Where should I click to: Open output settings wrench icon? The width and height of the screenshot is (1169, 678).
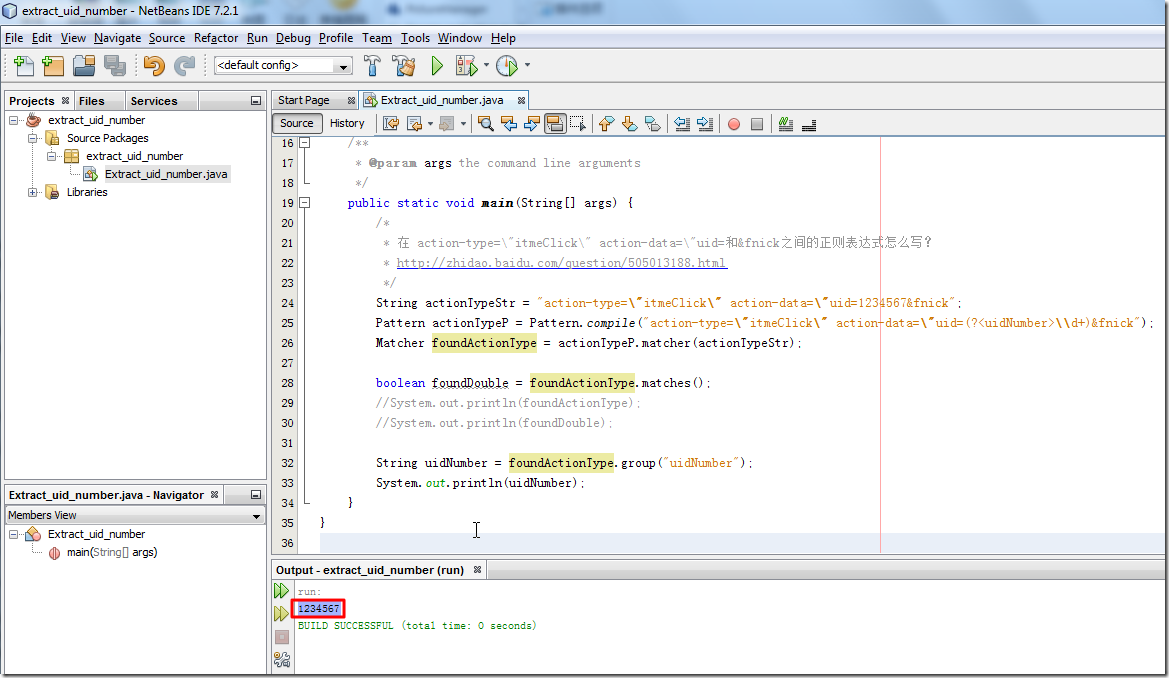pos(282,660)
